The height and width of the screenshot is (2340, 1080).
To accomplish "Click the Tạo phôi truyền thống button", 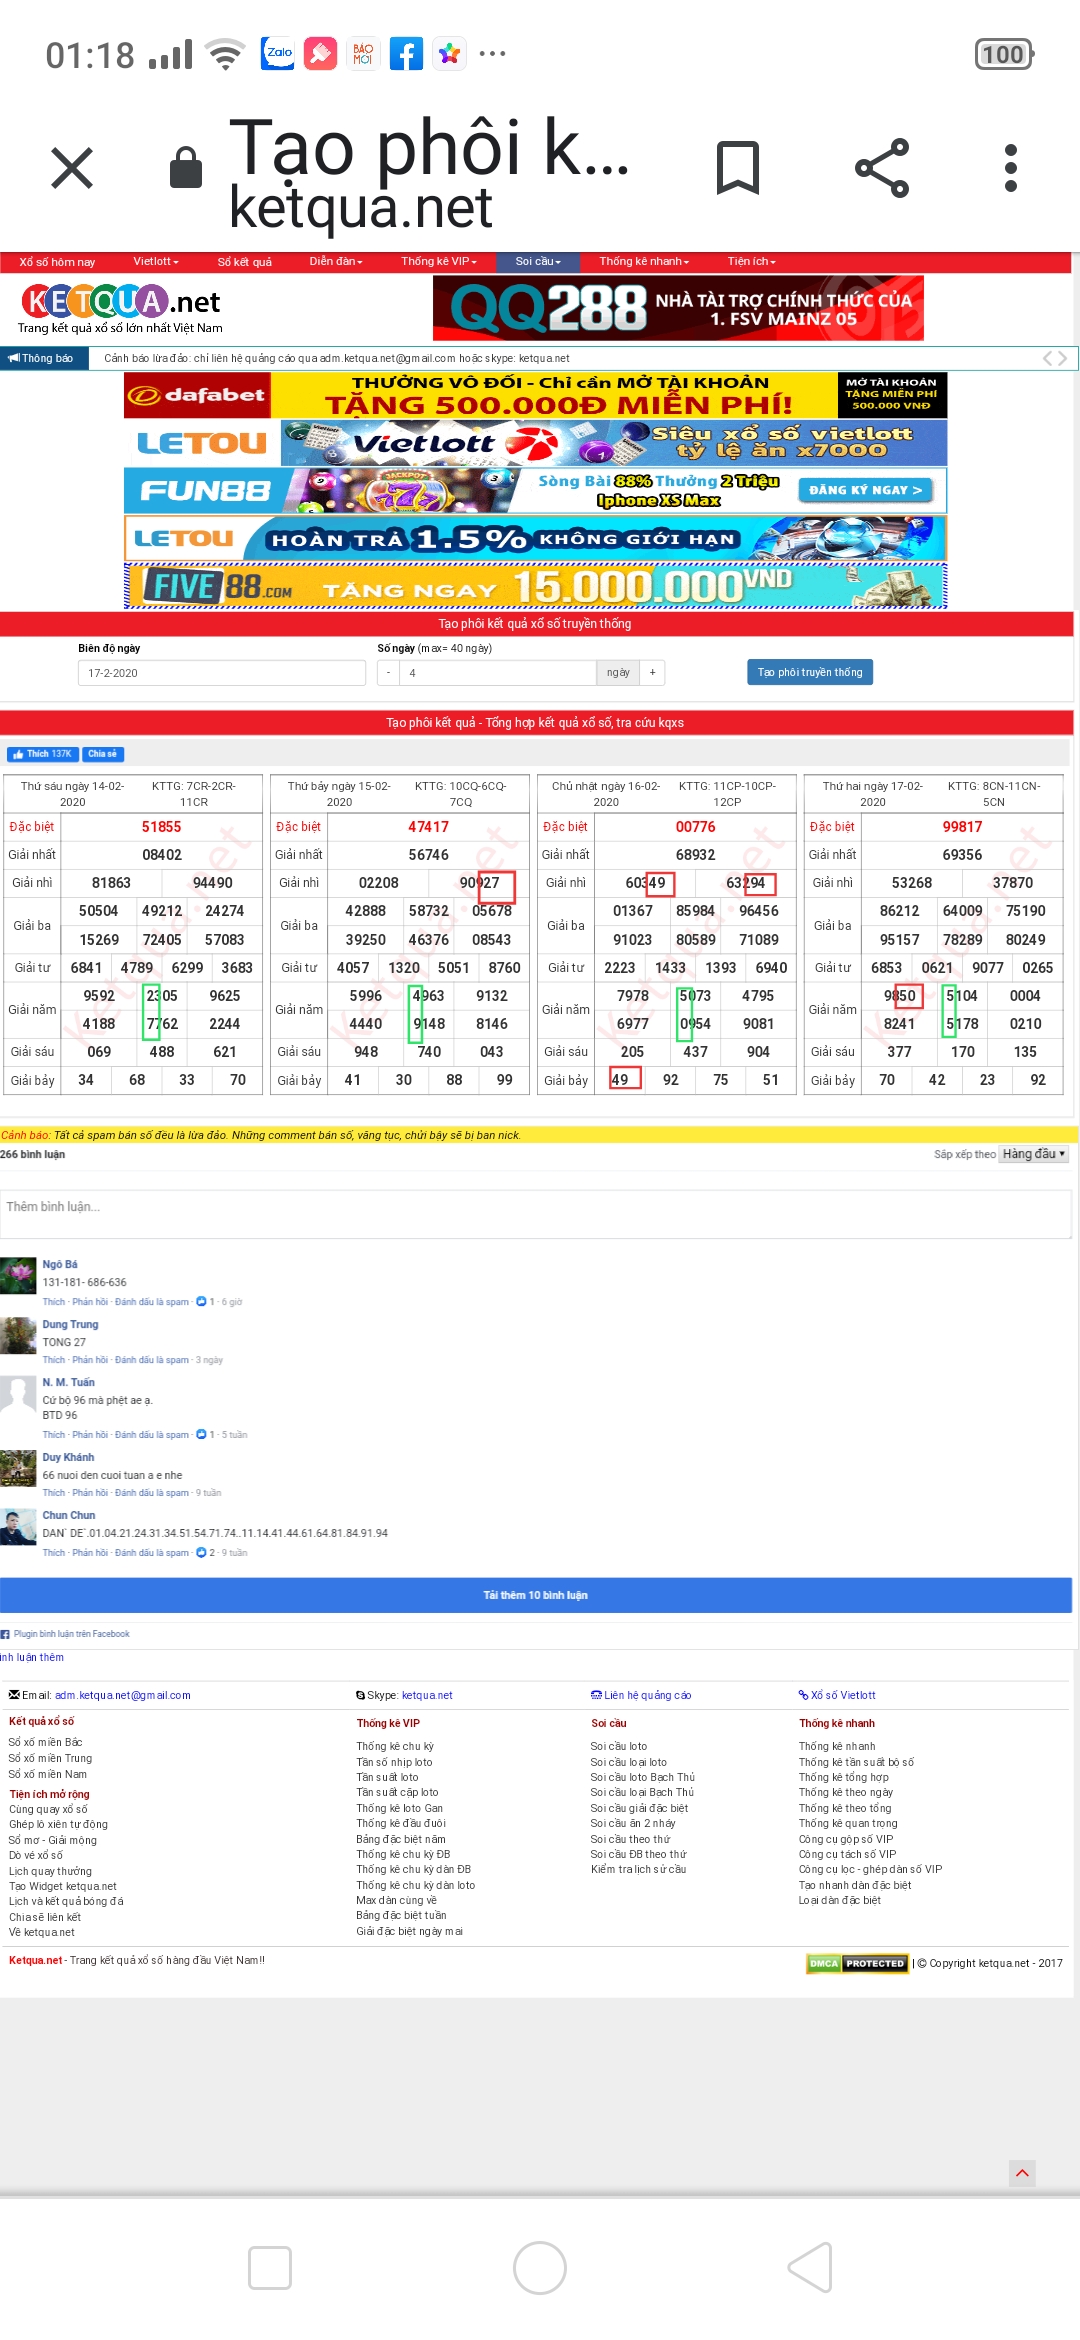I will pyautogui.click(x=810, y=672).
